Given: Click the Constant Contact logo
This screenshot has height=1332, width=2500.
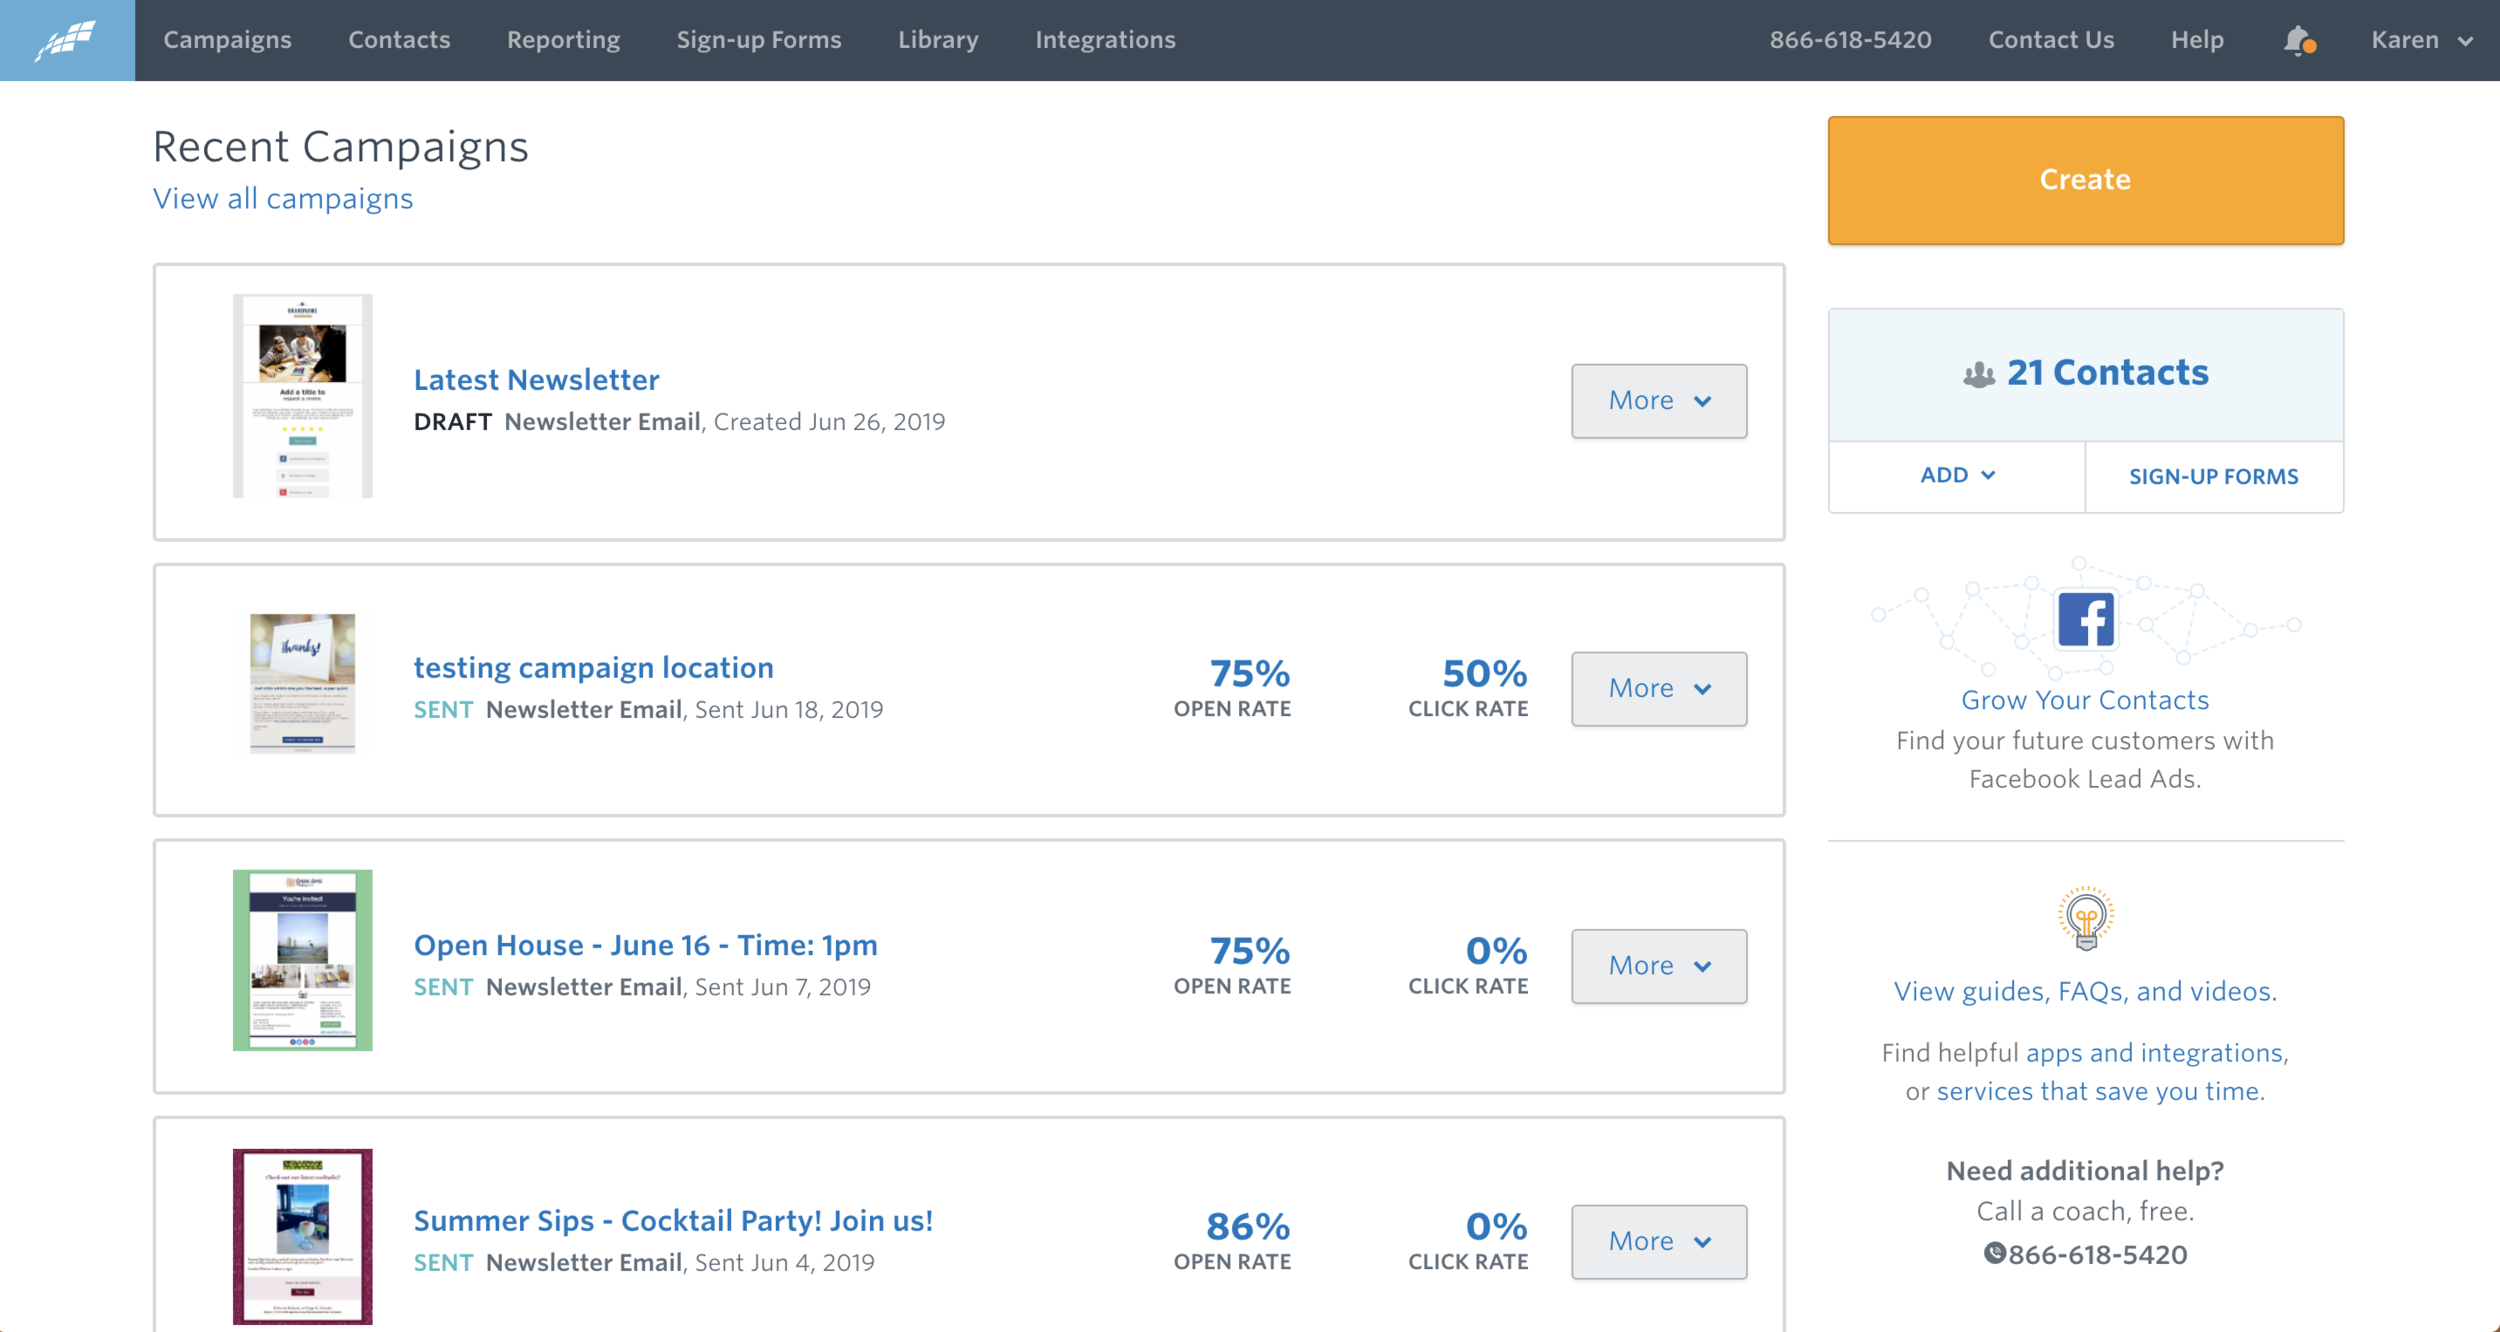Looking at the screenshot, I should click(64, 39).
